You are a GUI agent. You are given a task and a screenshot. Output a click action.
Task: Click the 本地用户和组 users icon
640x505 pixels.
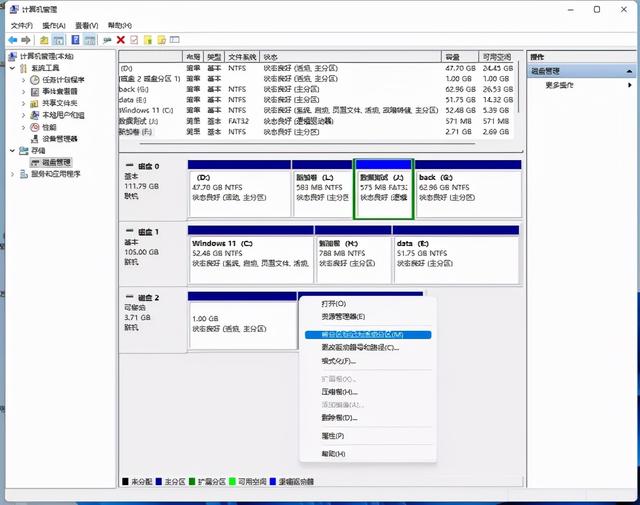click(35, 115)
